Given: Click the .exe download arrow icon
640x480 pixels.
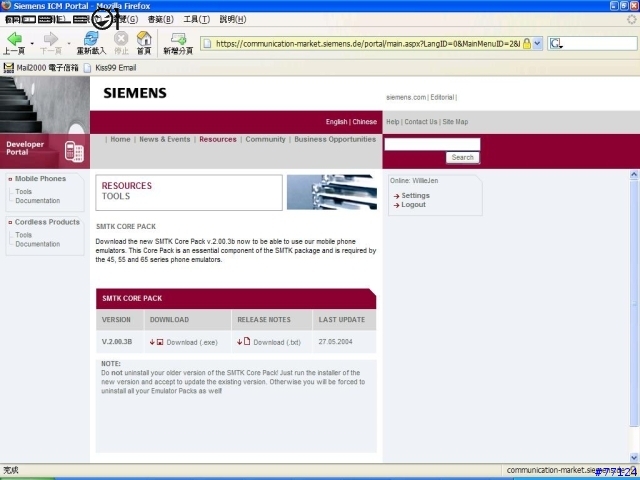Looking at the screenshot, I should [x=152, y=342].
